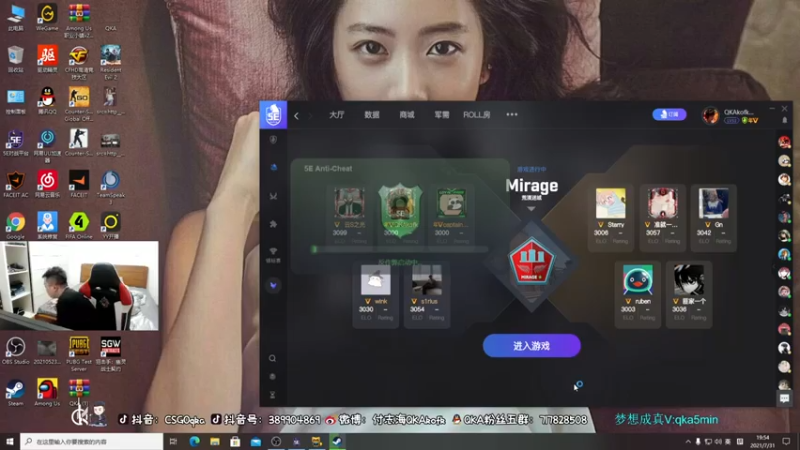
Task: Open the shield icon in 5E sidebar
Action: pos(273,140)
